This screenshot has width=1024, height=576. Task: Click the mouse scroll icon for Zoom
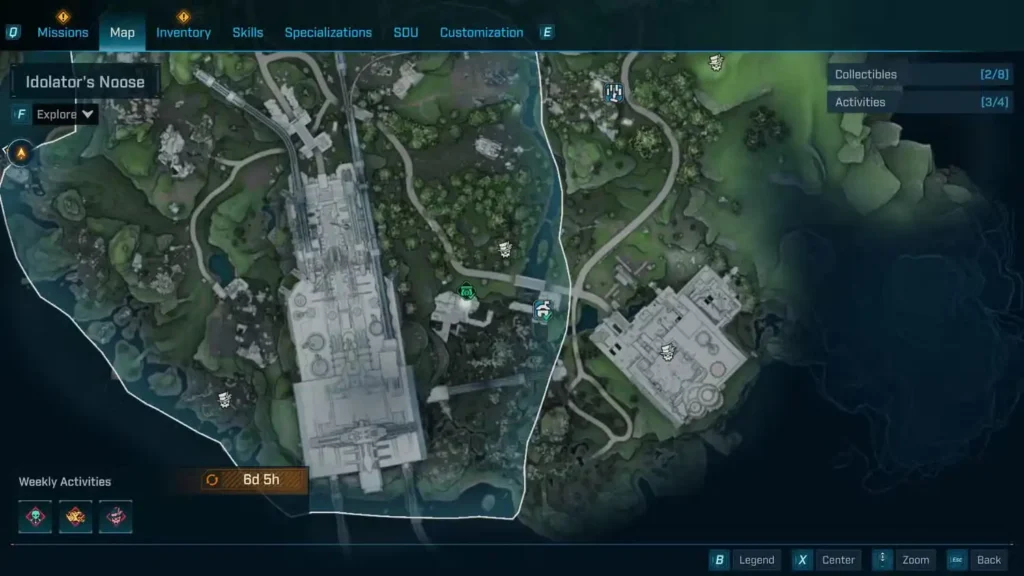882,560
